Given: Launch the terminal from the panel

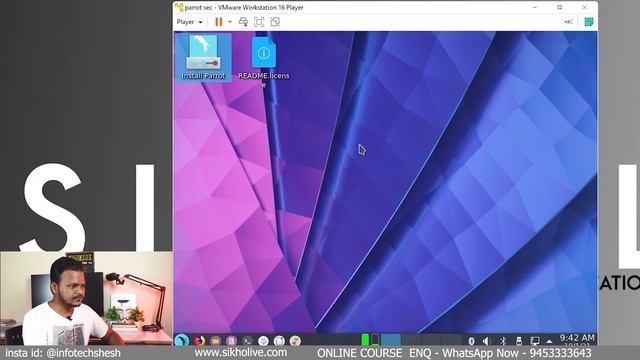Looking at the screenshot, I should (x=247, y=340).
